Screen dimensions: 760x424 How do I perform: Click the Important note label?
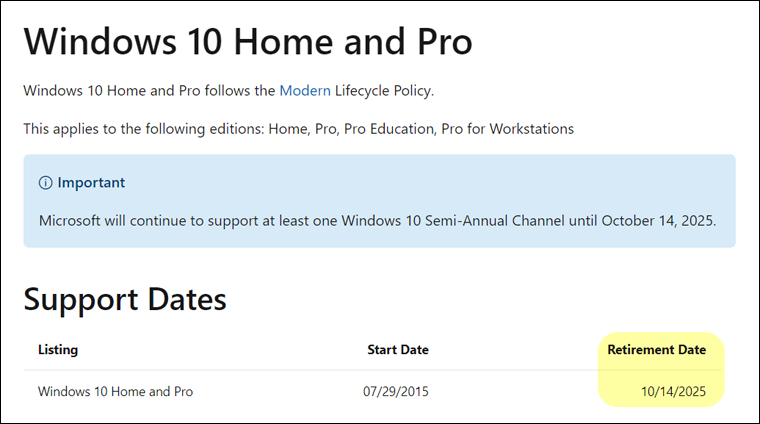point(91,183)
